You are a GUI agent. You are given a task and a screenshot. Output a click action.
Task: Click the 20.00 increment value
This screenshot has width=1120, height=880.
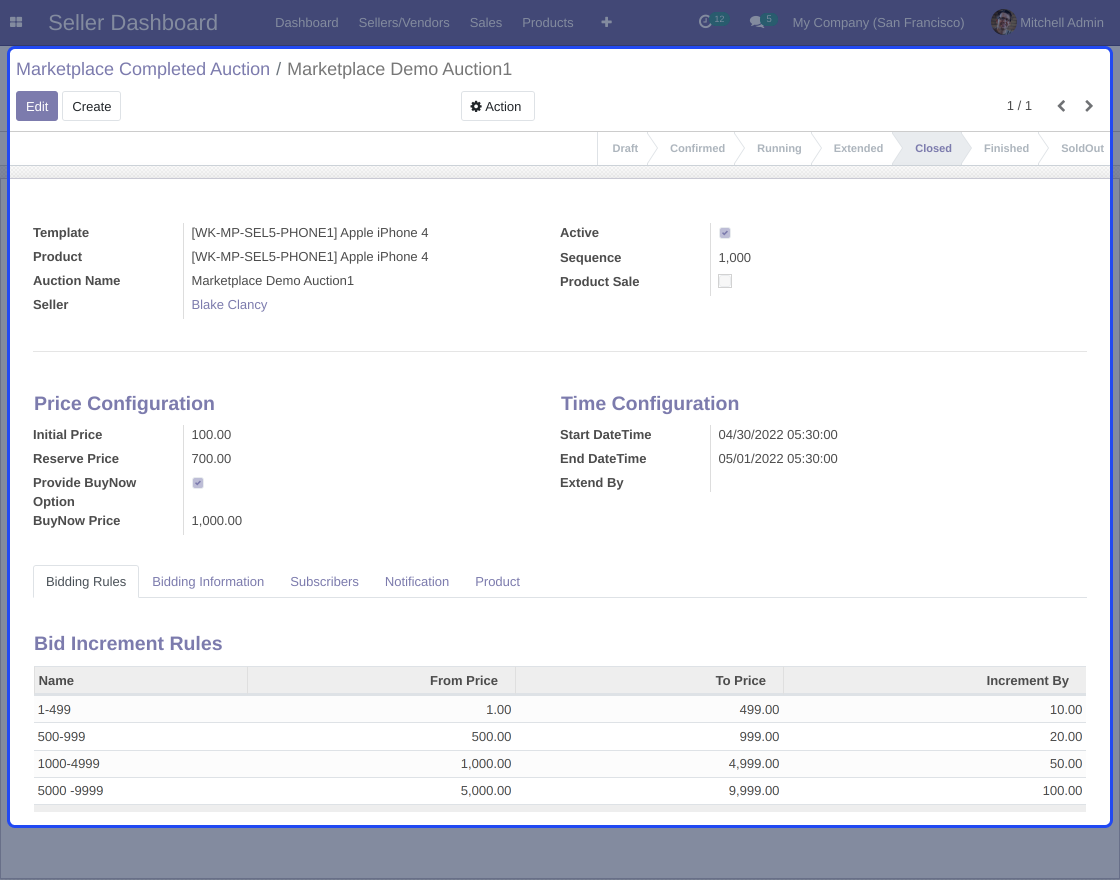(x=1066, y=736)
